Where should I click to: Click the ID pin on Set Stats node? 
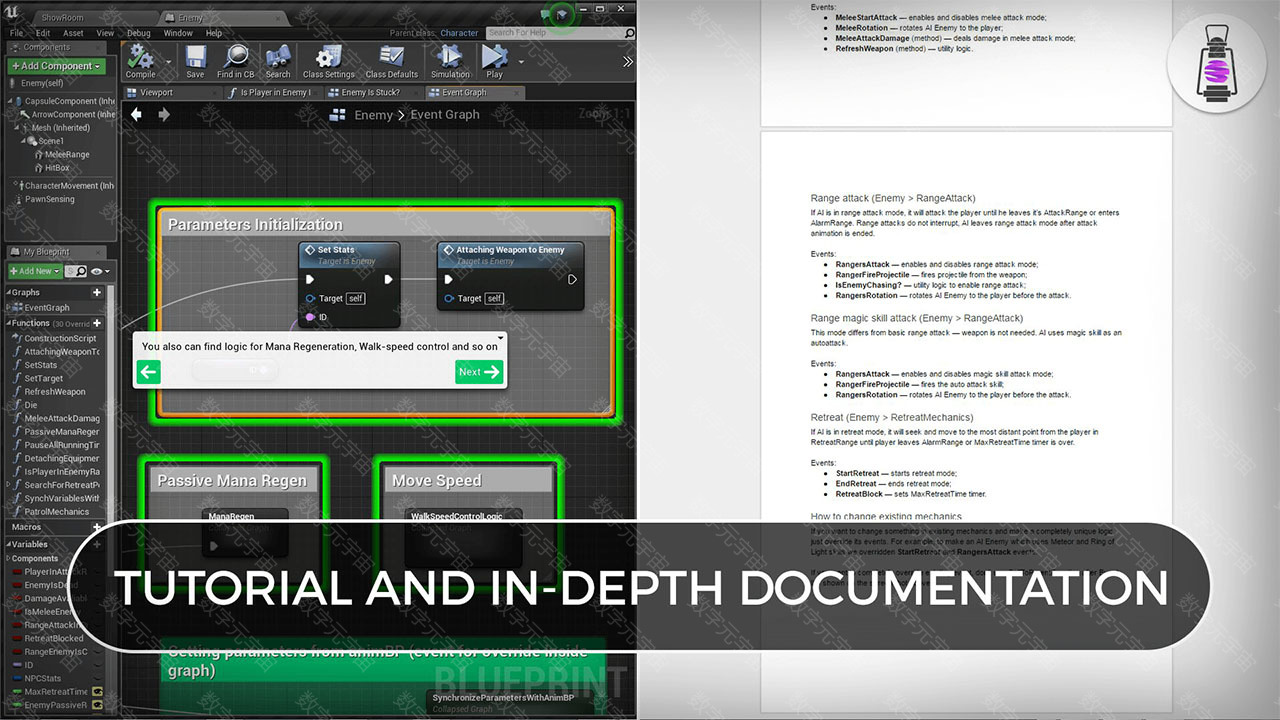[311, 317]
